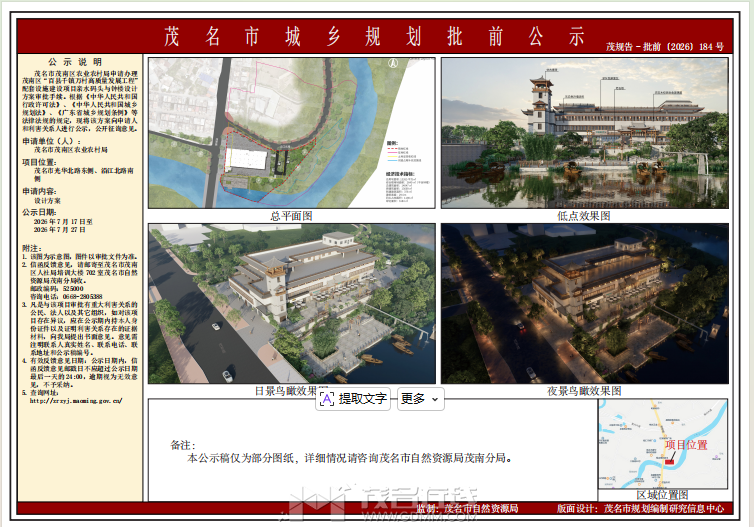
Task: Open the http://zrzyj.maoming.gov.cn/ query link
Action: 76,401
